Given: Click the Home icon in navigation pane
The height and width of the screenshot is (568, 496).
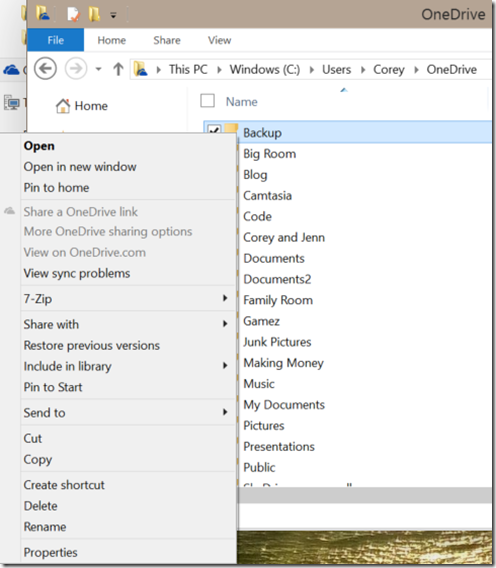Looking at the screenshot, I should pyautogui.click(x=63, y=106).
